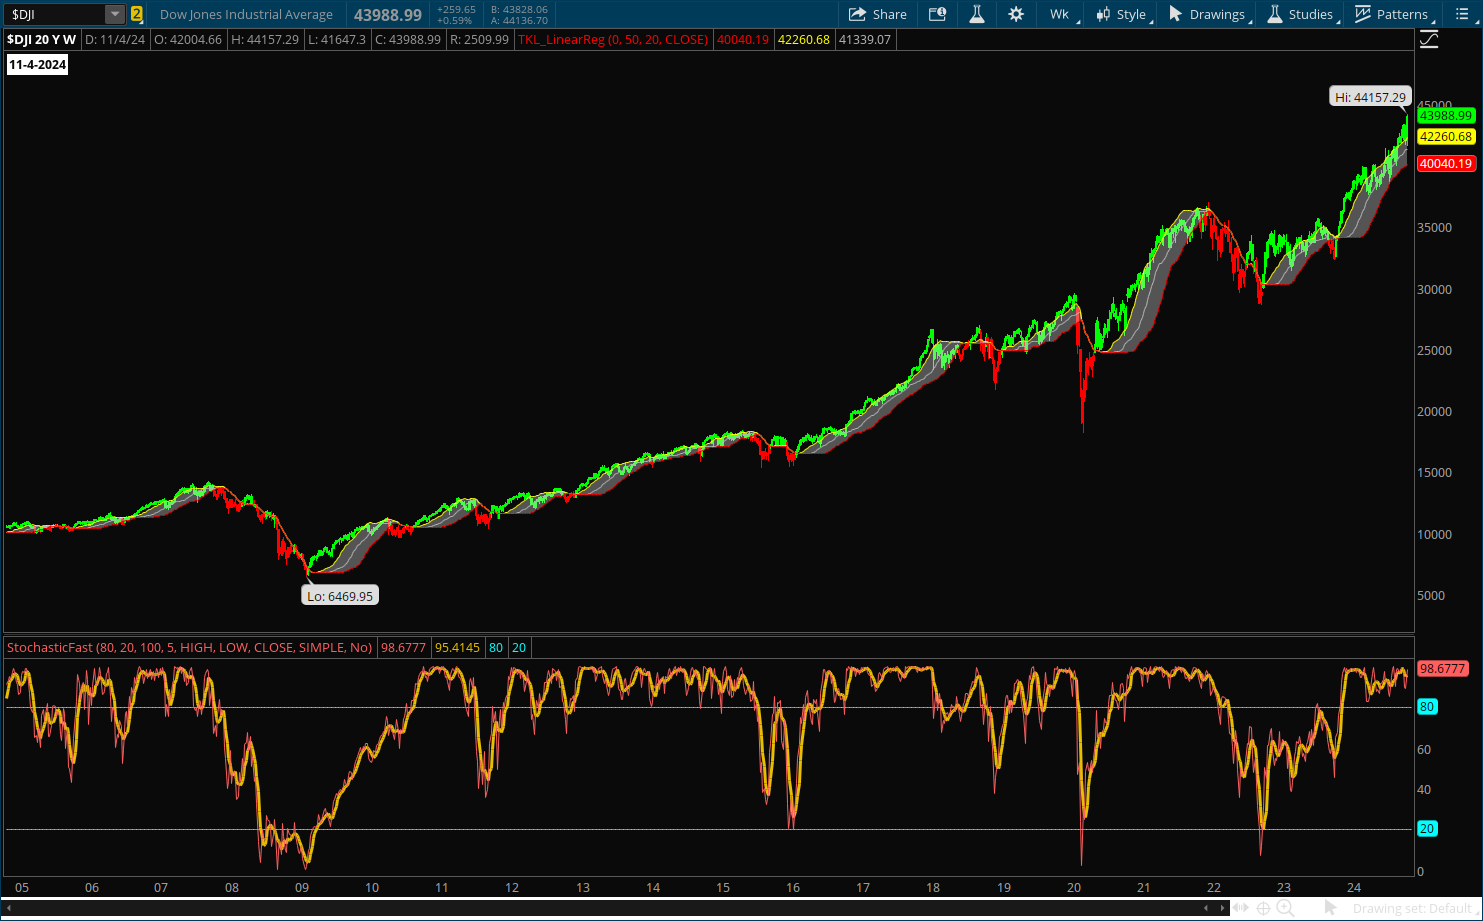Image resolution: width=1483 pixels, height=921 pixels.
Task: Click the O: 42004.66 open value
Action: [x=188, y=40]
